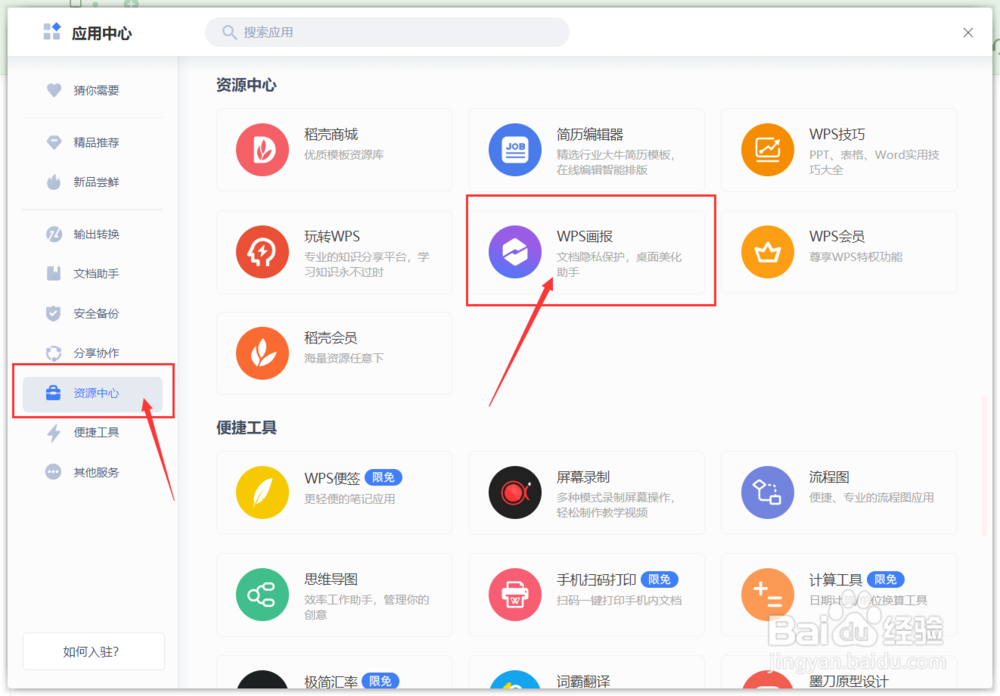Open the 极简汇率 app title
The width and height of the screenshot is (1000, 696).
pyautogui.click(x=331, y=681)
